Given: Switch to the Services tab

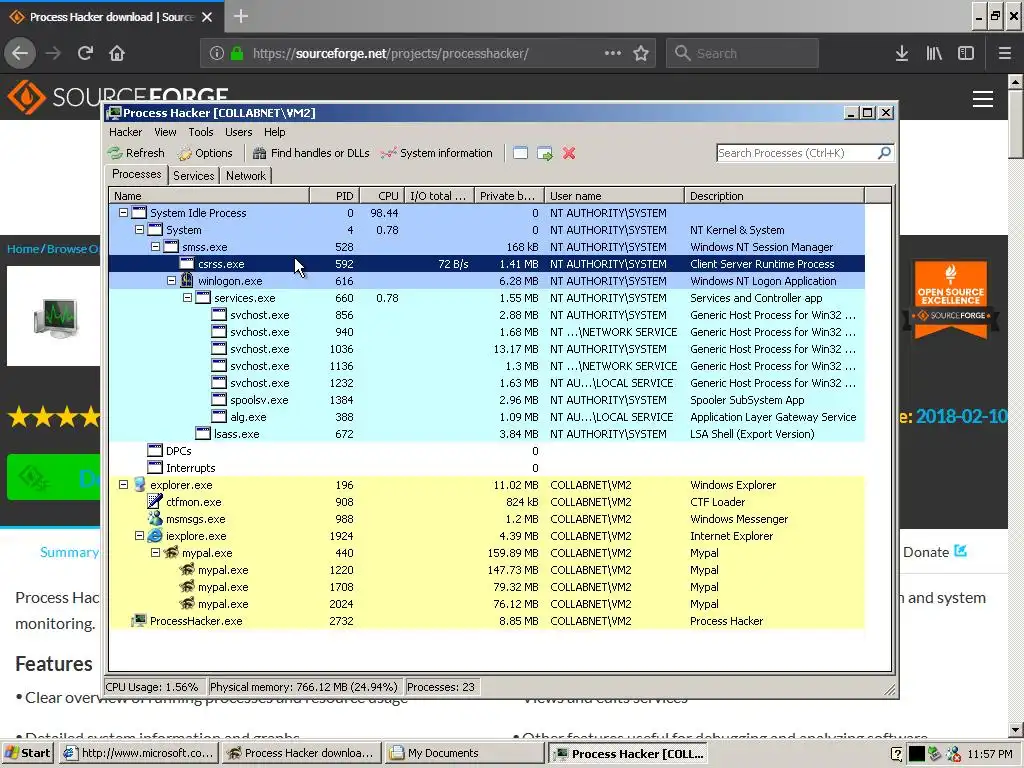Looking at the screenshot, I should 193,176.
